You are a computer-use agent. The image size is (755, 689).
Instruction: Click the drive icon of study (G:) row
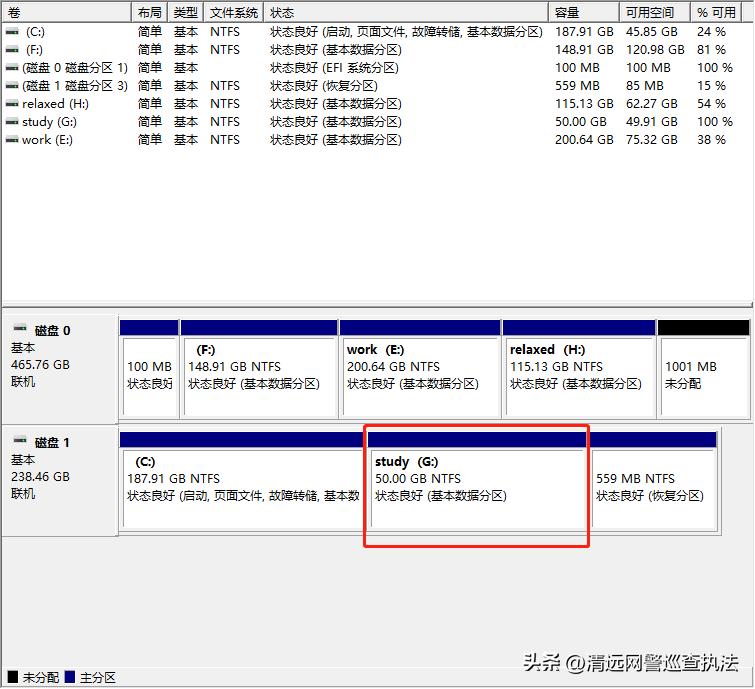[12, 122]
